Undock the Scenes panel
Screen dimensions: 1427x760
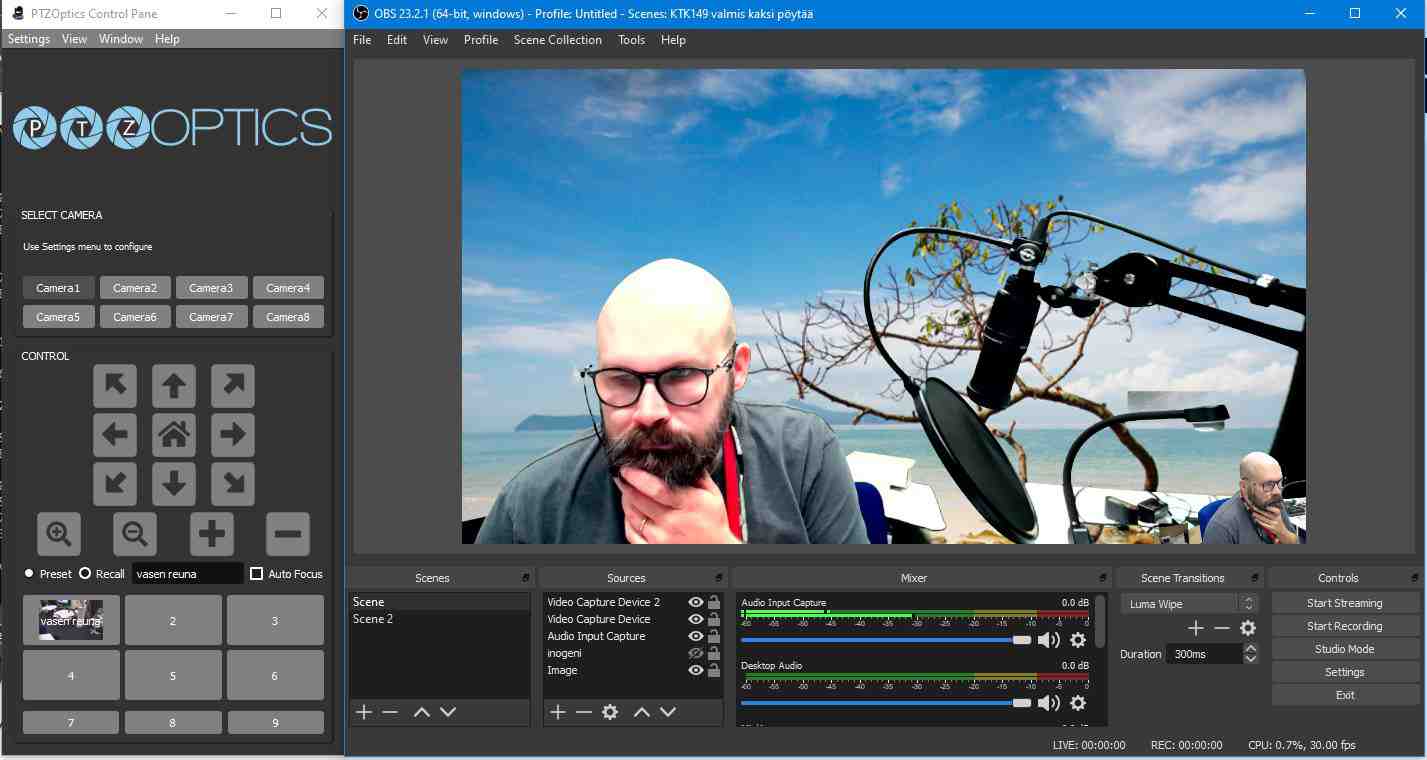click(x=526, y=578)
